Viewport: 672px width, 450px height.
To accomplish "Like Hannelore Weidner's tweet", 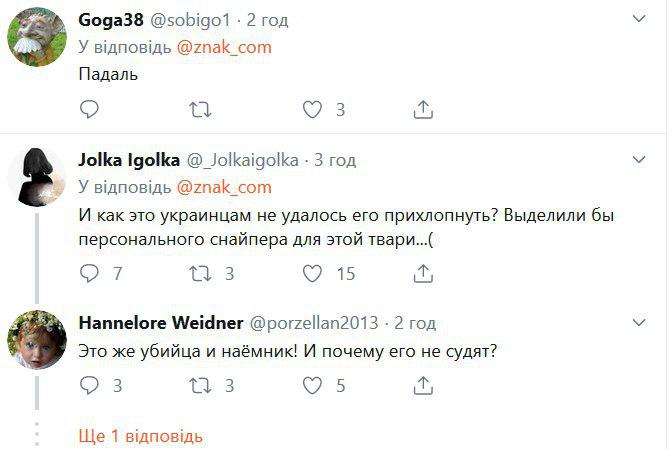I will [x=312, y=385].
